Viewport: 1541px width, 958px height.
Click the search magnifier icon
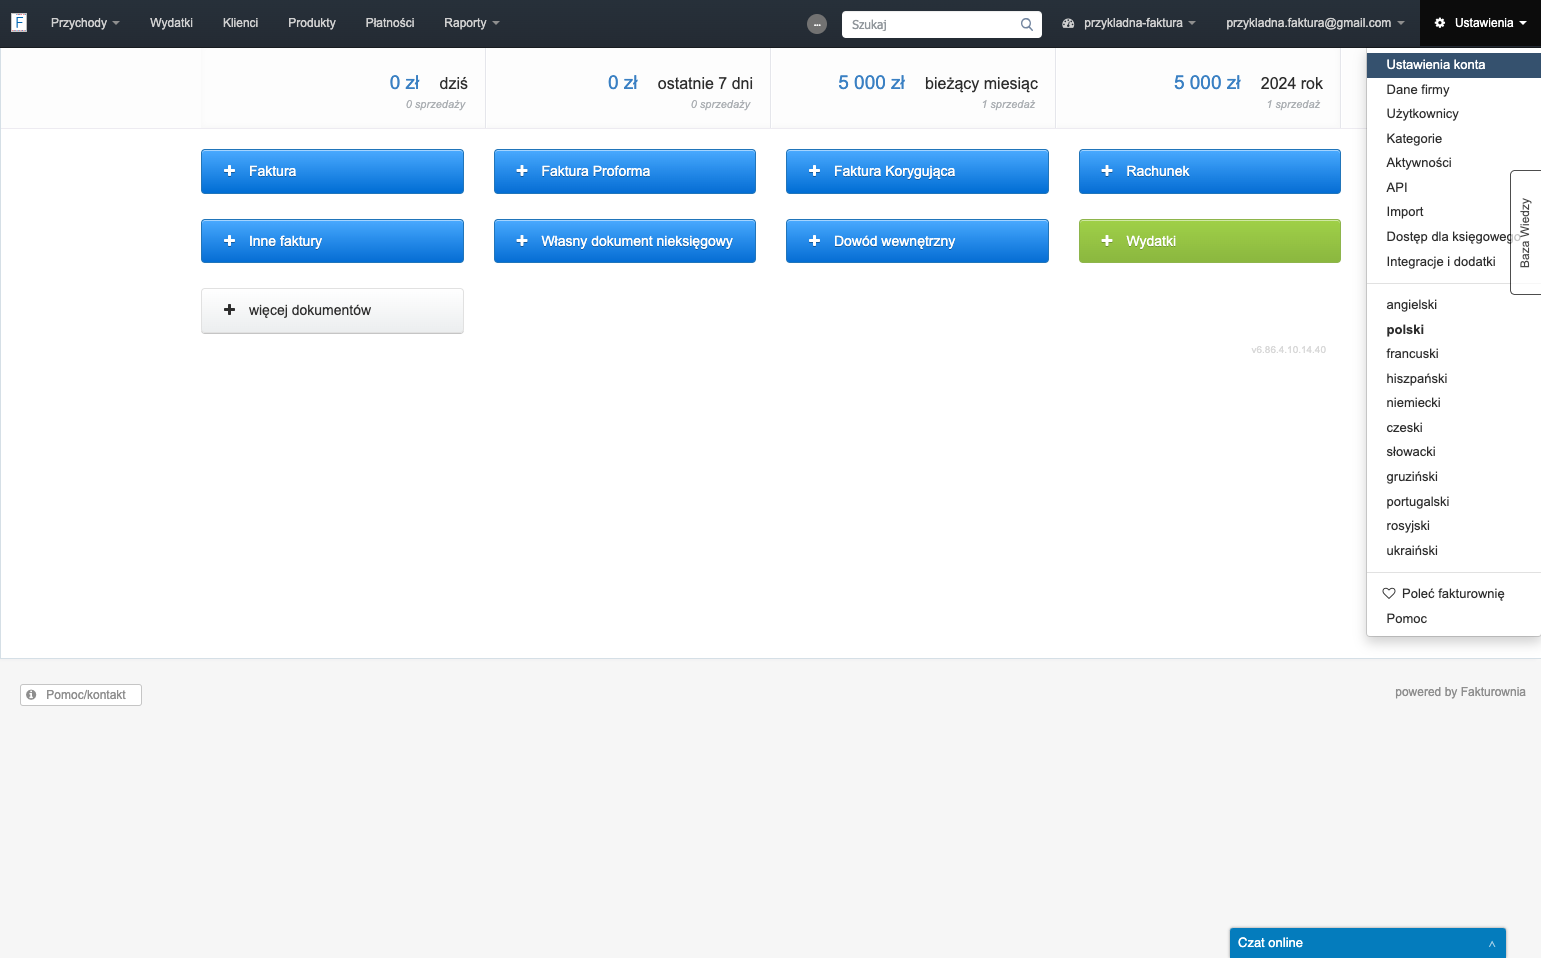(1026, 24)
